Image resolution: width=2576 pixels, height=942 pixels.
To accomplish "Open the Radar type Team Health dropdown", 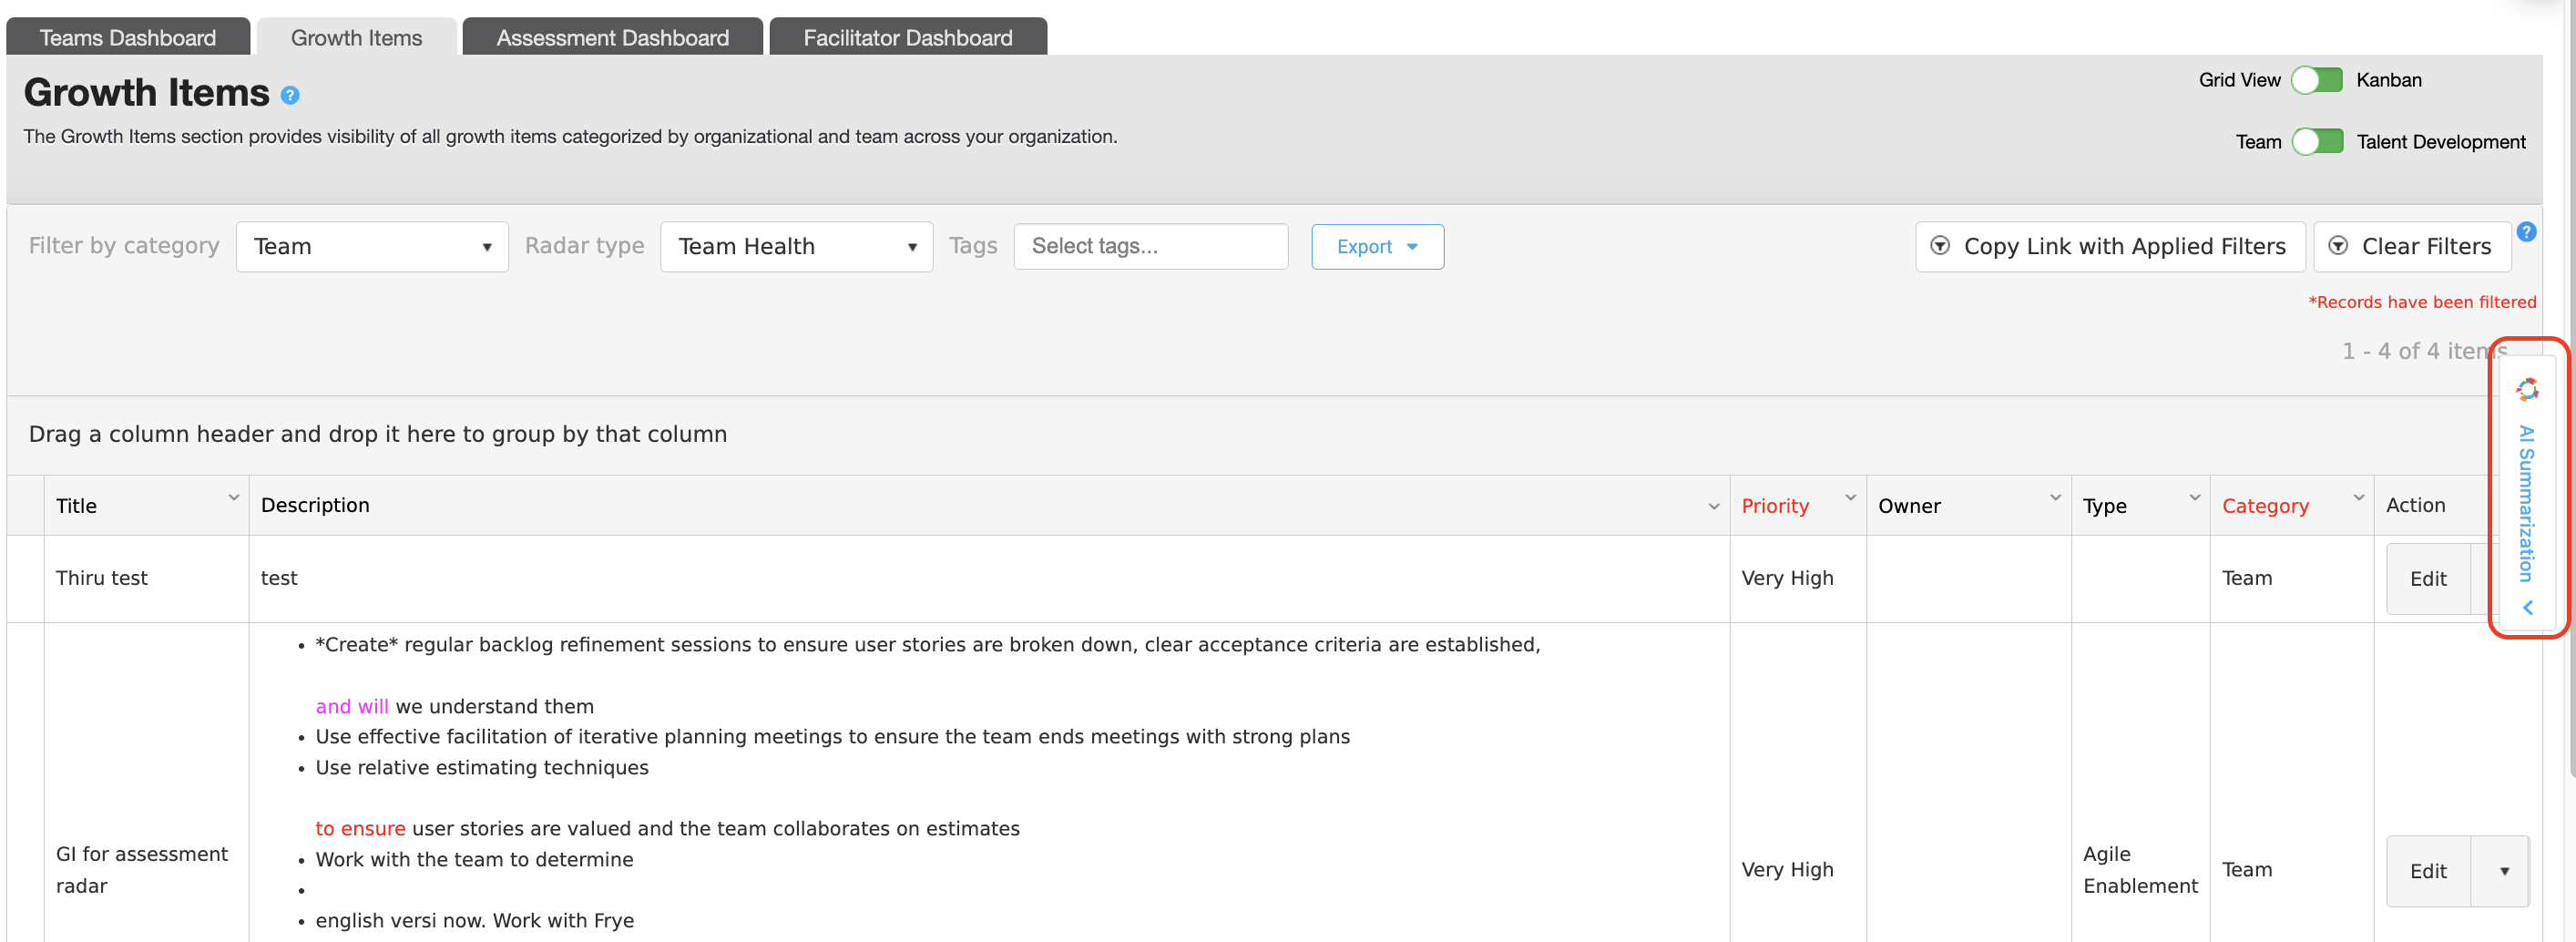I will pyautogui.click(x=796, y=247).
